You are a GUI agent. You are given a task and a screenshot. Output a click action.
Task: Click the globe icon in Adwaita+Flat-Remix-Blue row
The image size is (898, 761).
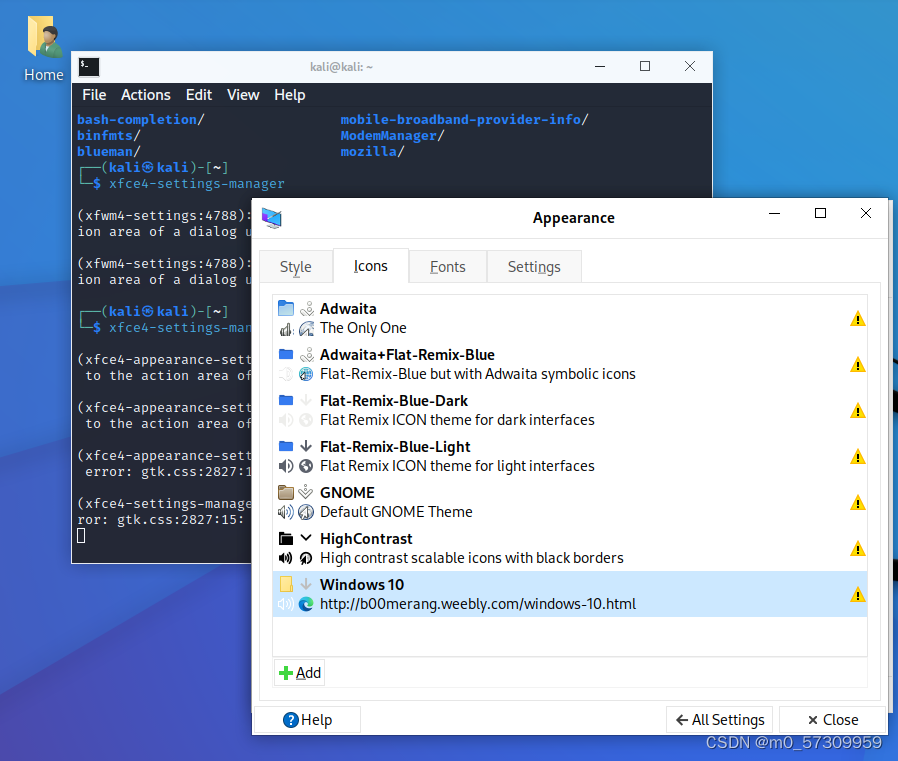(306, 374)
